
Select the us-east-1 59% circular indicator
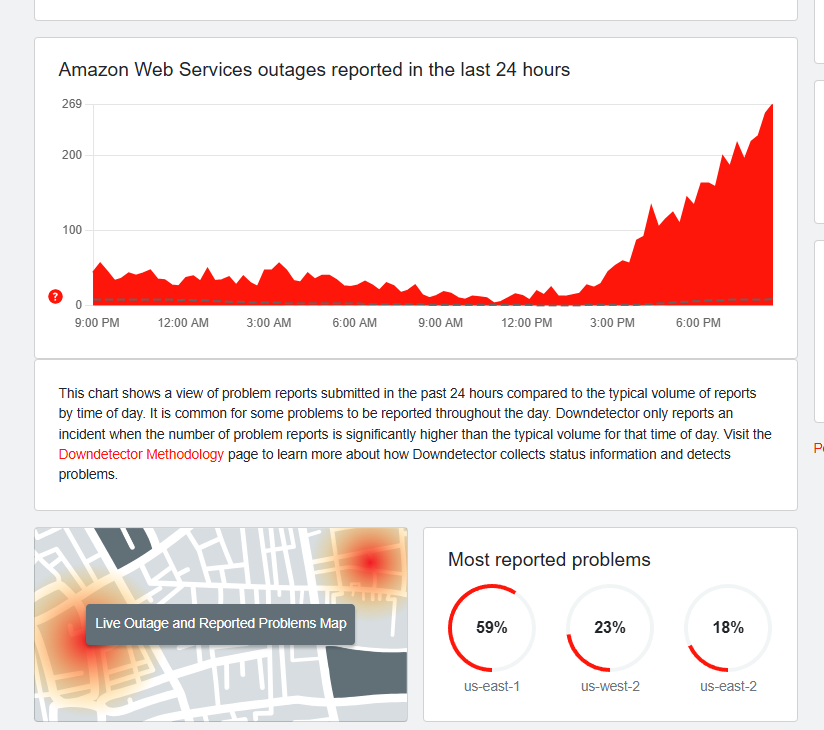[x=491, y=628]
